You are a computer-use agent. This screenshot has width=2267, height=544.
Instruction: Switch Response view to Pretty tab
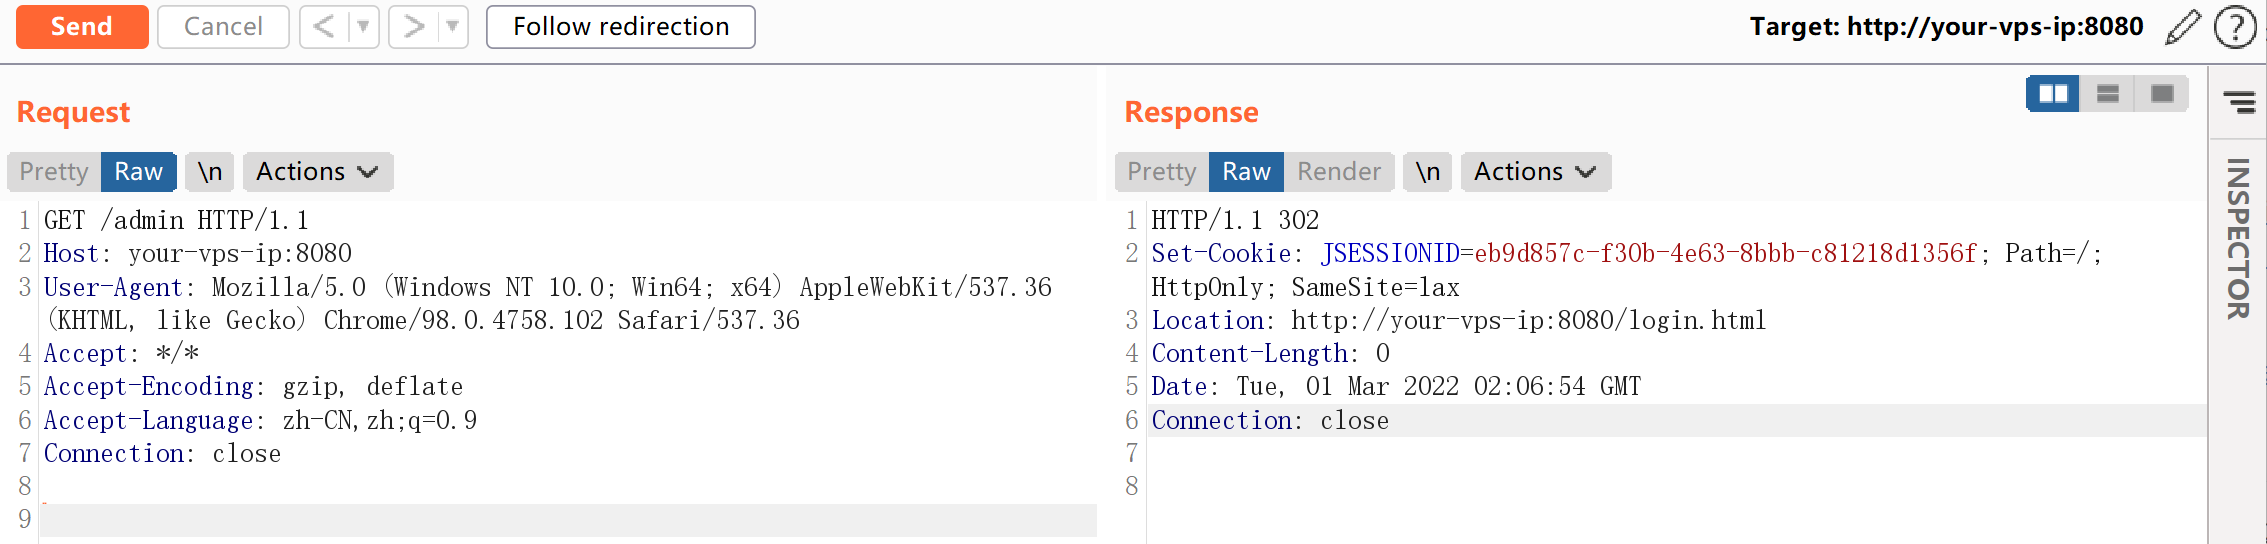pyautogui.click(x=1161, y=172)
